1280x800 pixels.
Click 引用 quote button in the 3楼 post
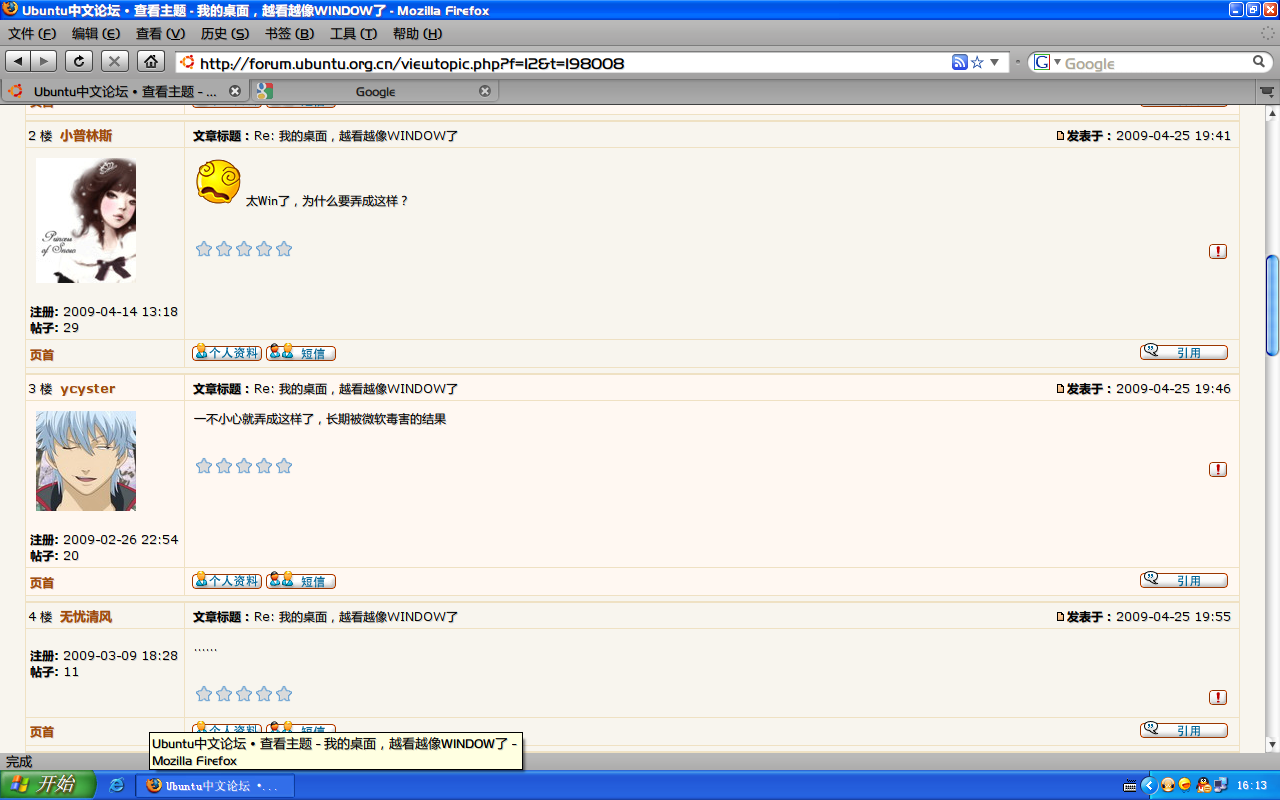click(1184, 580)
